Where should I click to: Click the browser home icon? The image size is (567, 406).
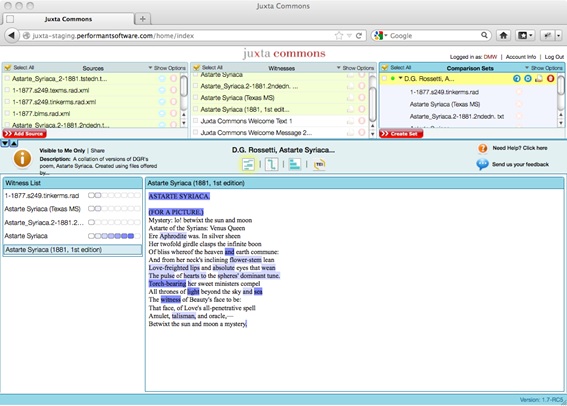(503, 35)
